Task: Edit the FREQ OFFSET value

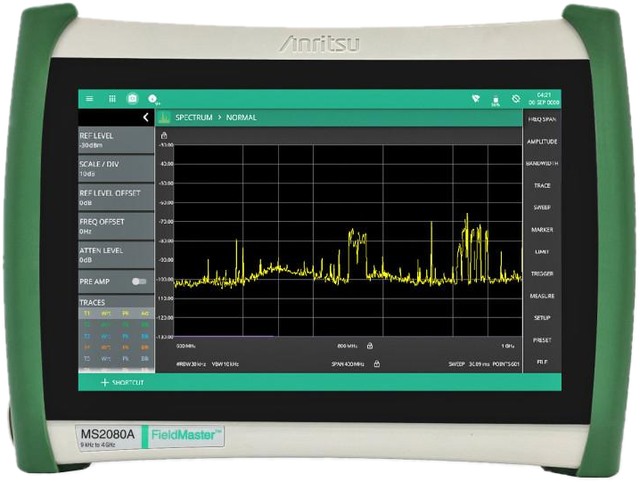Action: pyautogui.click(x=116, y=226)
